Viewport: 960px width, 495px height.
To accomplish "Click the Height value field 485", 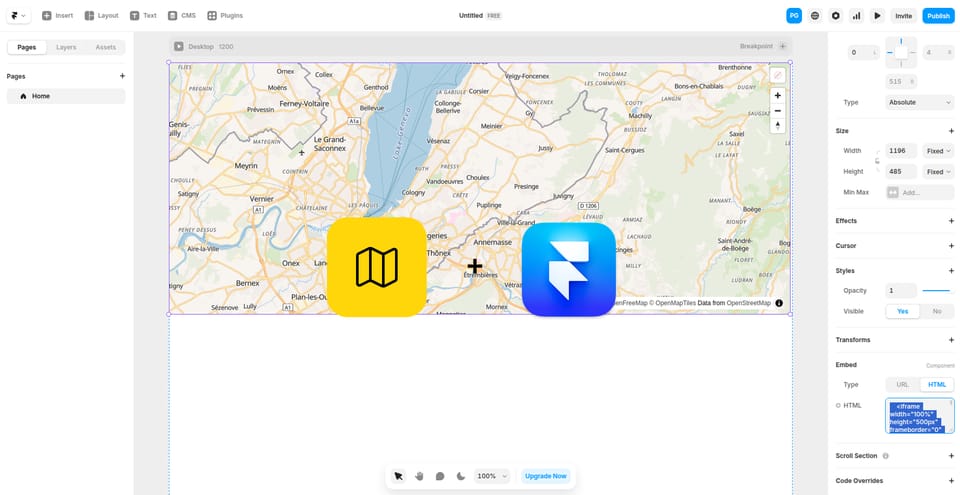I will [901, 172].
